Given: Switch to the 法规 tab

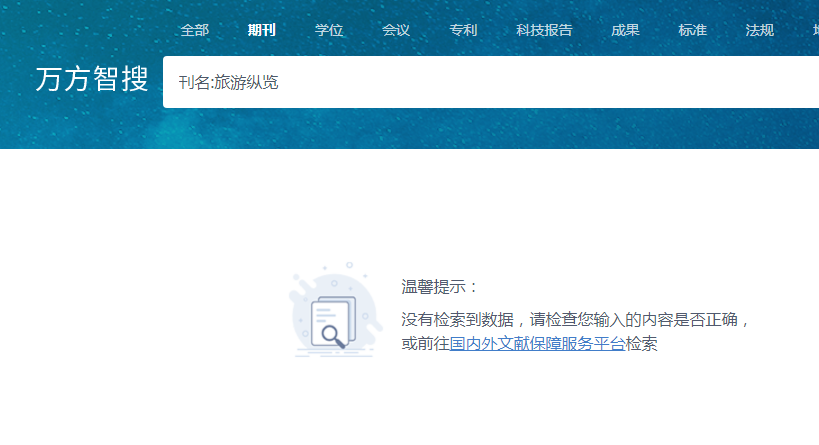Looking at the screenshot, I should coord(759,30).
